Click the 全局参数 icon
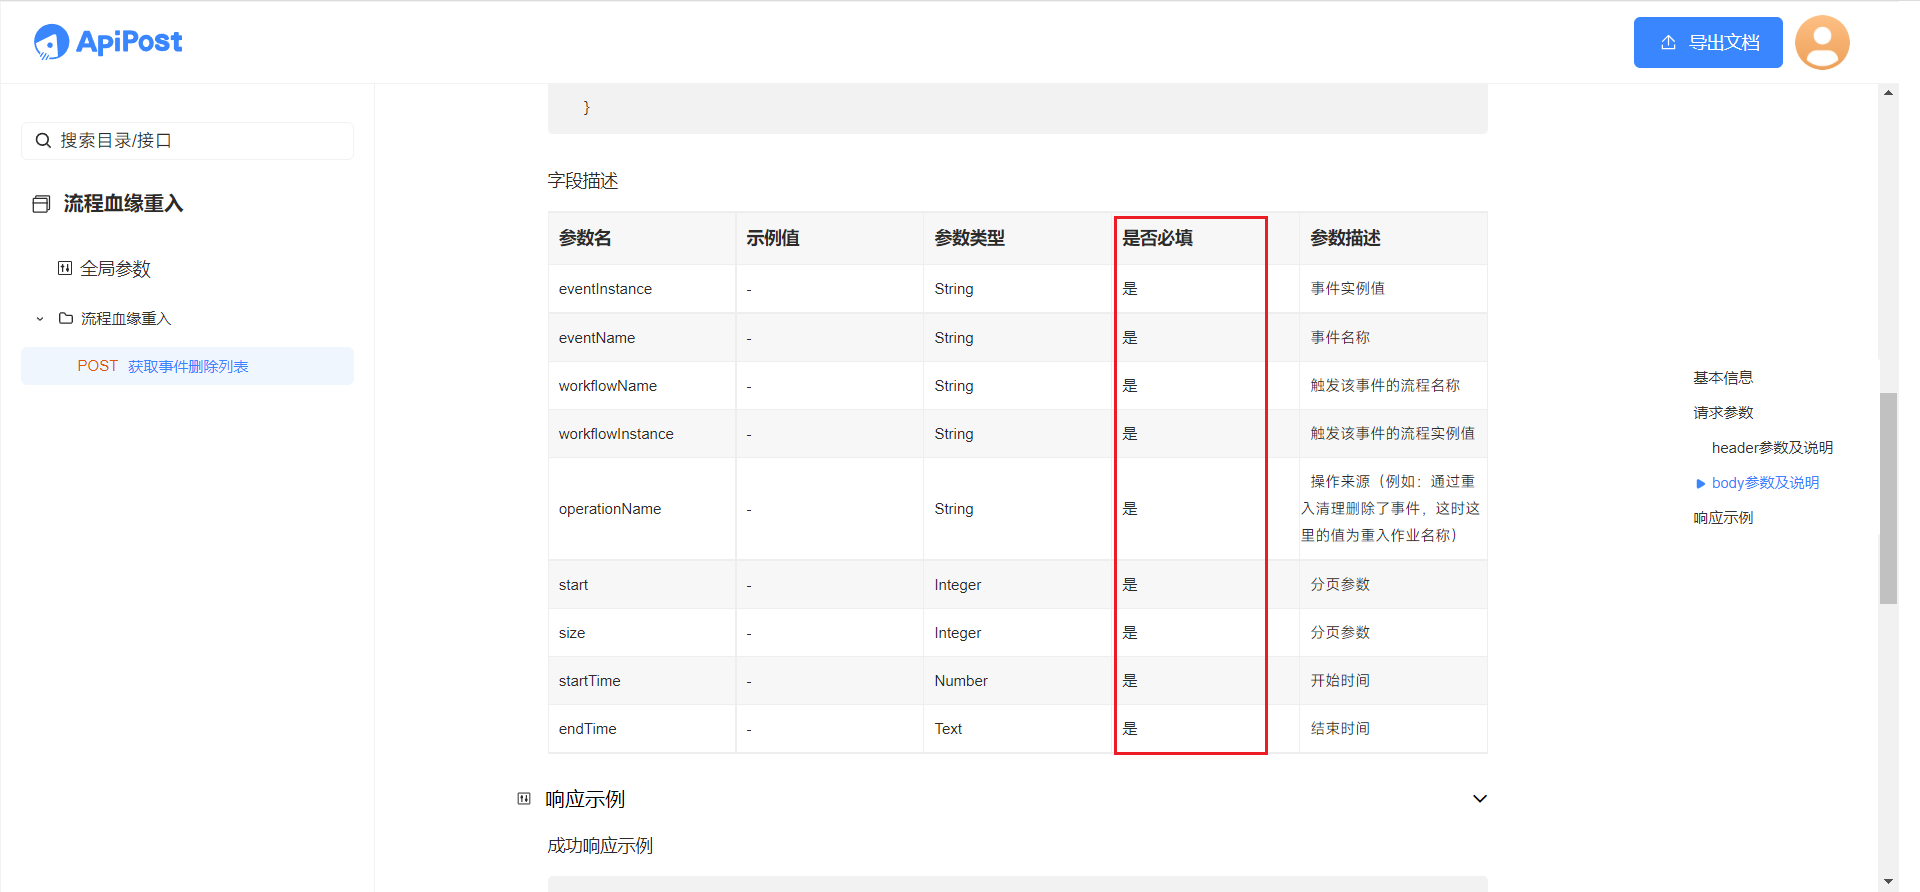This screenshot has height=892, width=1920. 65,268
